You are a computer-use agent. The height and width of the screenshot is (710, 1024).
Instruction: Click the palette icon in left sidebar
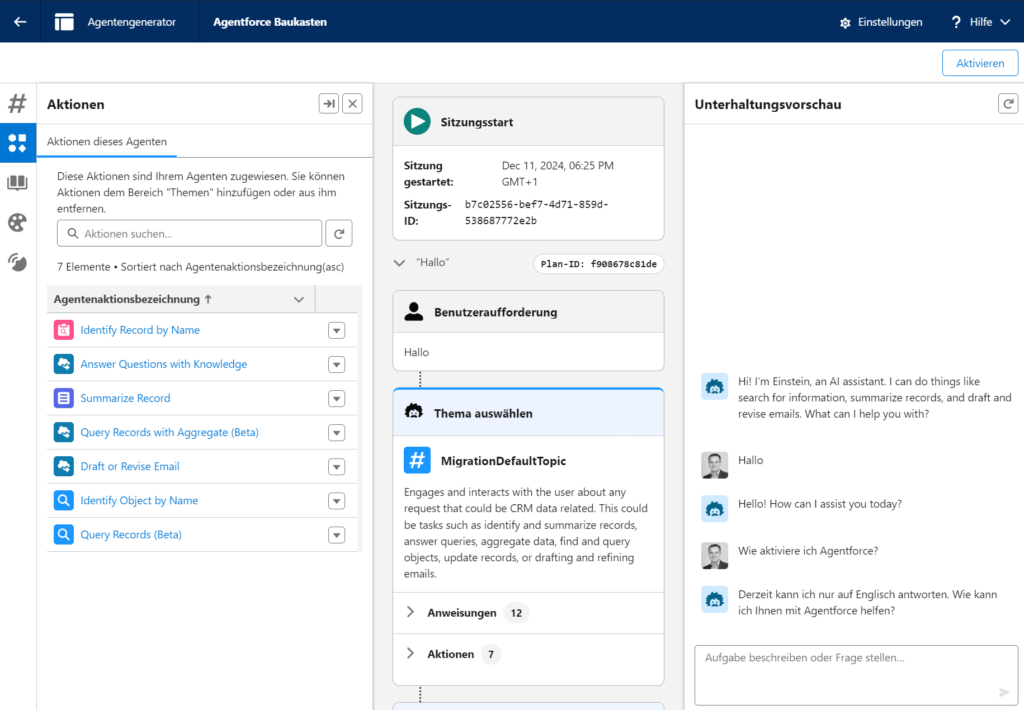click(17, 222)
